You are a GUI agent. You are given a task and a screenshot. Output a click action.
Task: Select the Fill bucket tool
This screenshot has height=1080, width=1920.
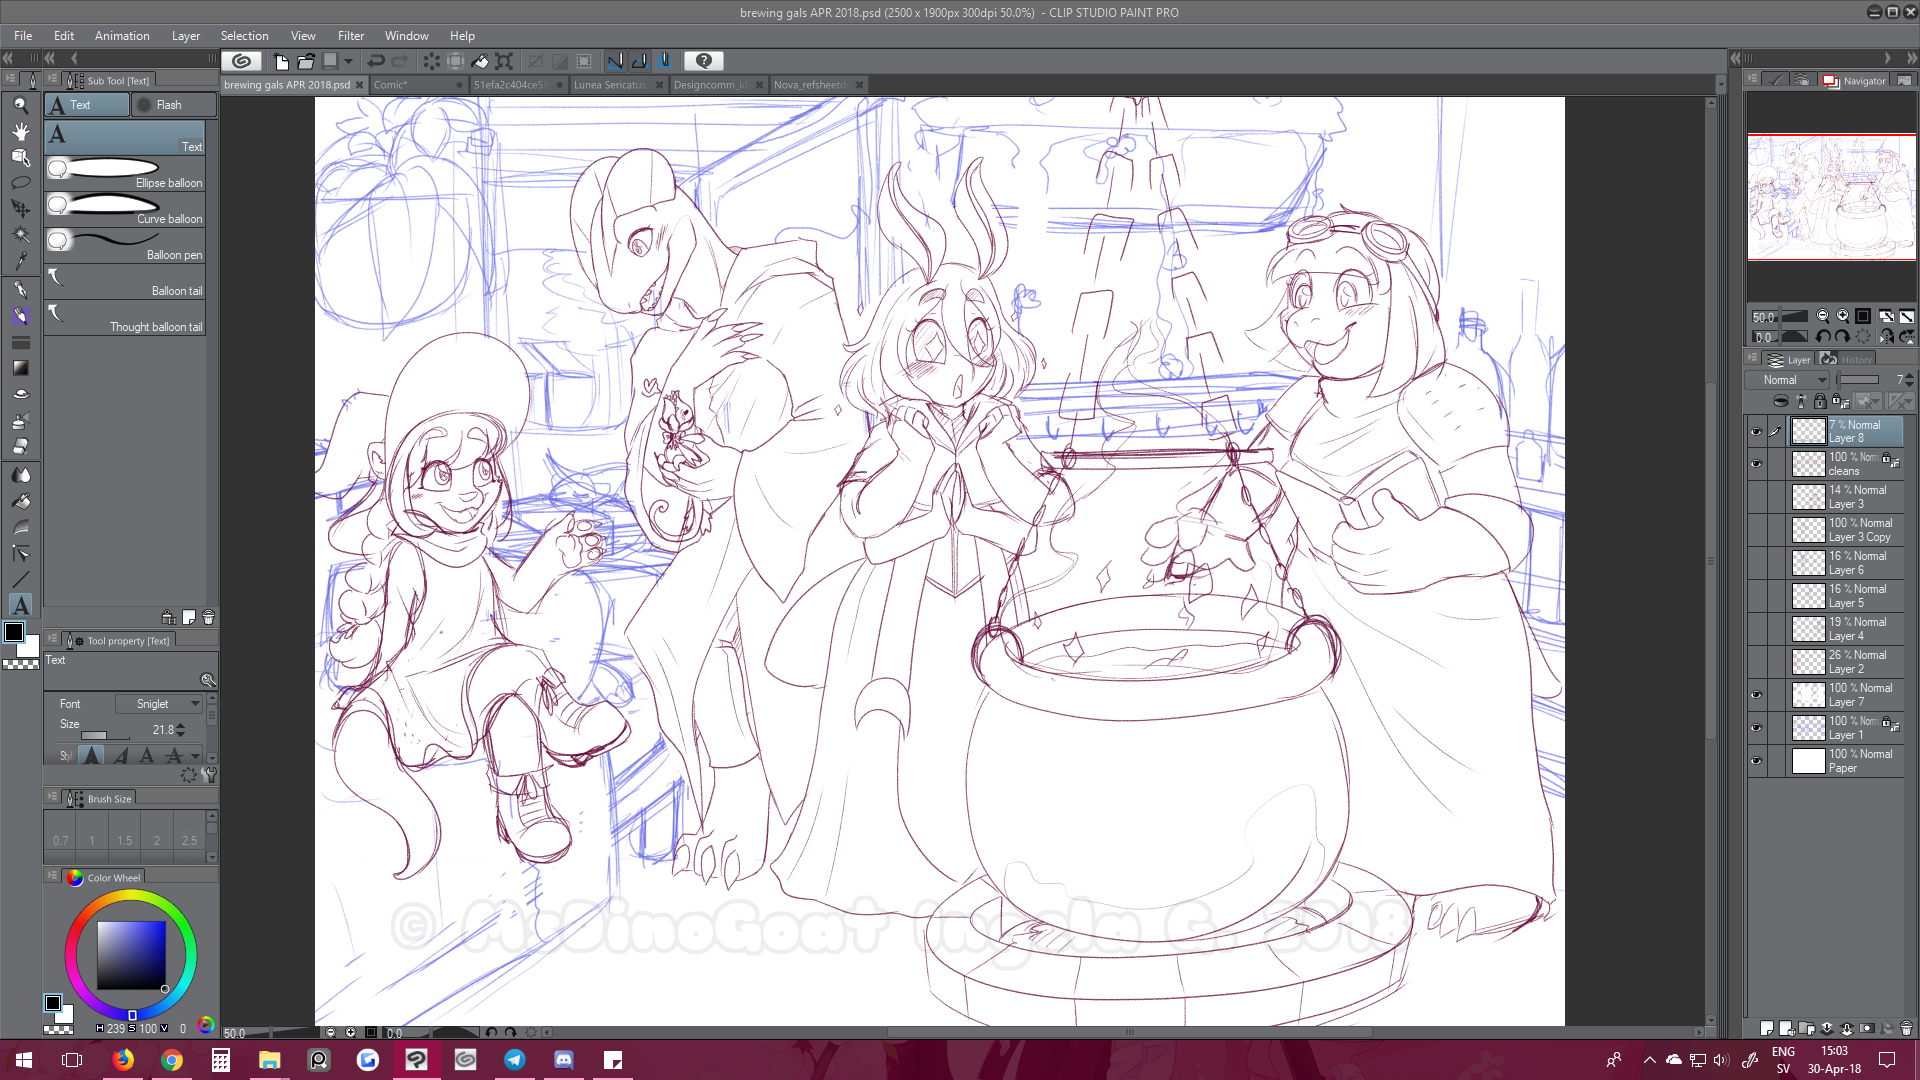[20, 501]
